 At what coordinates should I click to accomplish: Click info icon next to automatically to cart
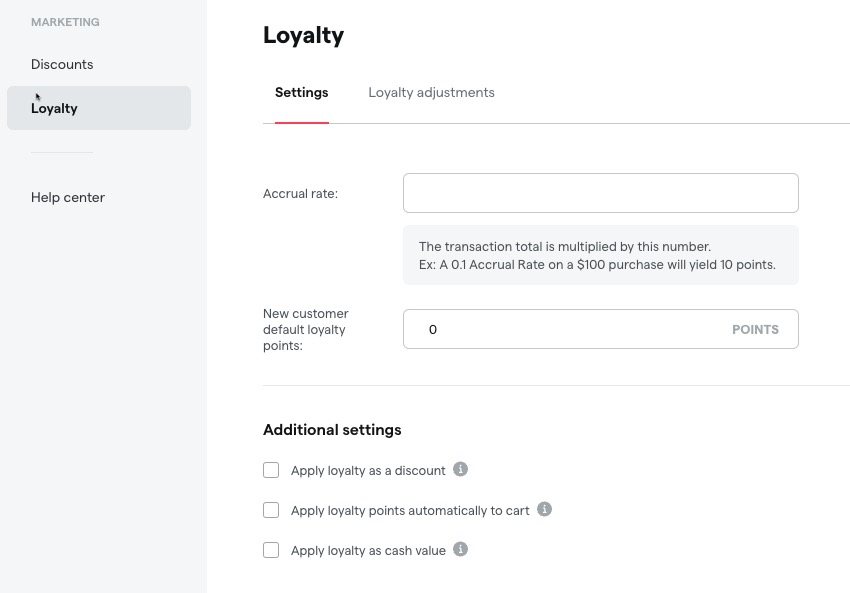tap(544, 510)
